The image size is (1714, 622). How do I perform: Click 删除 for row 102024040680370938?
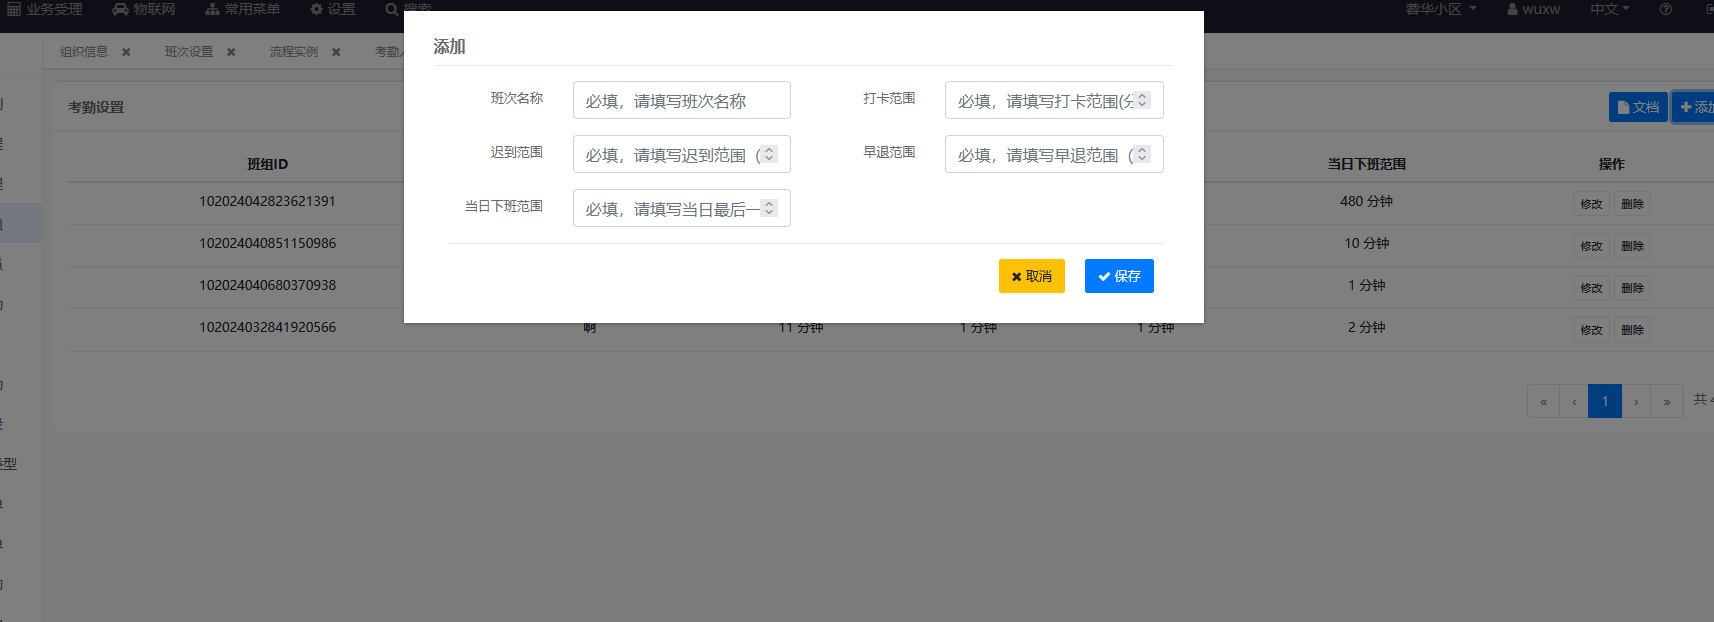[x=1632, y=288]
